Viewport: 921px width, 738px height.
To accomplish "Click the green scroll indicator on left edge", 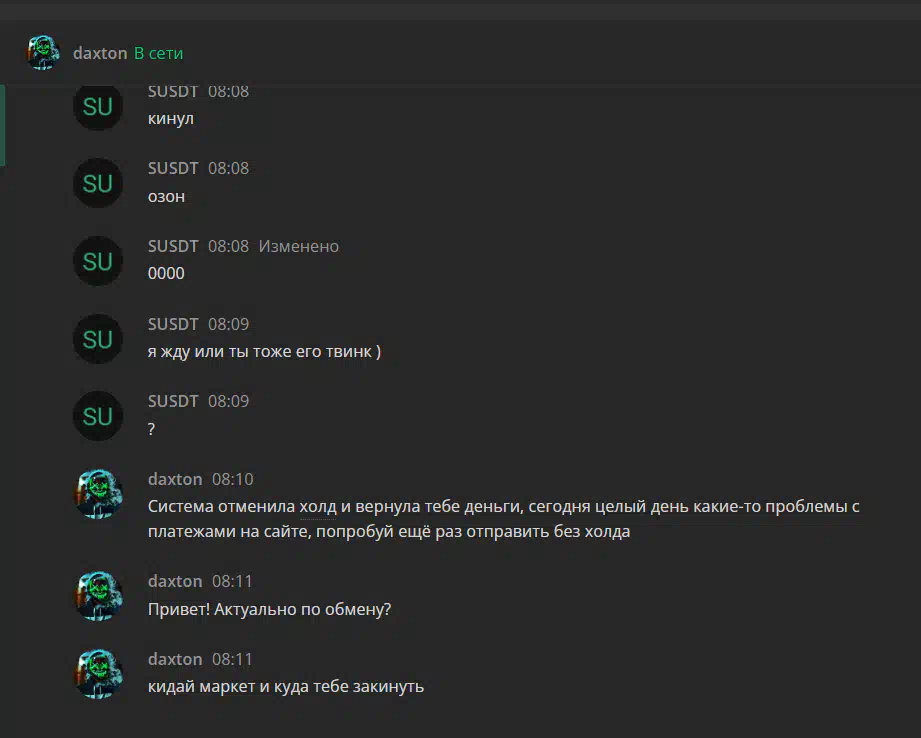I will click(x=2, y=125).
